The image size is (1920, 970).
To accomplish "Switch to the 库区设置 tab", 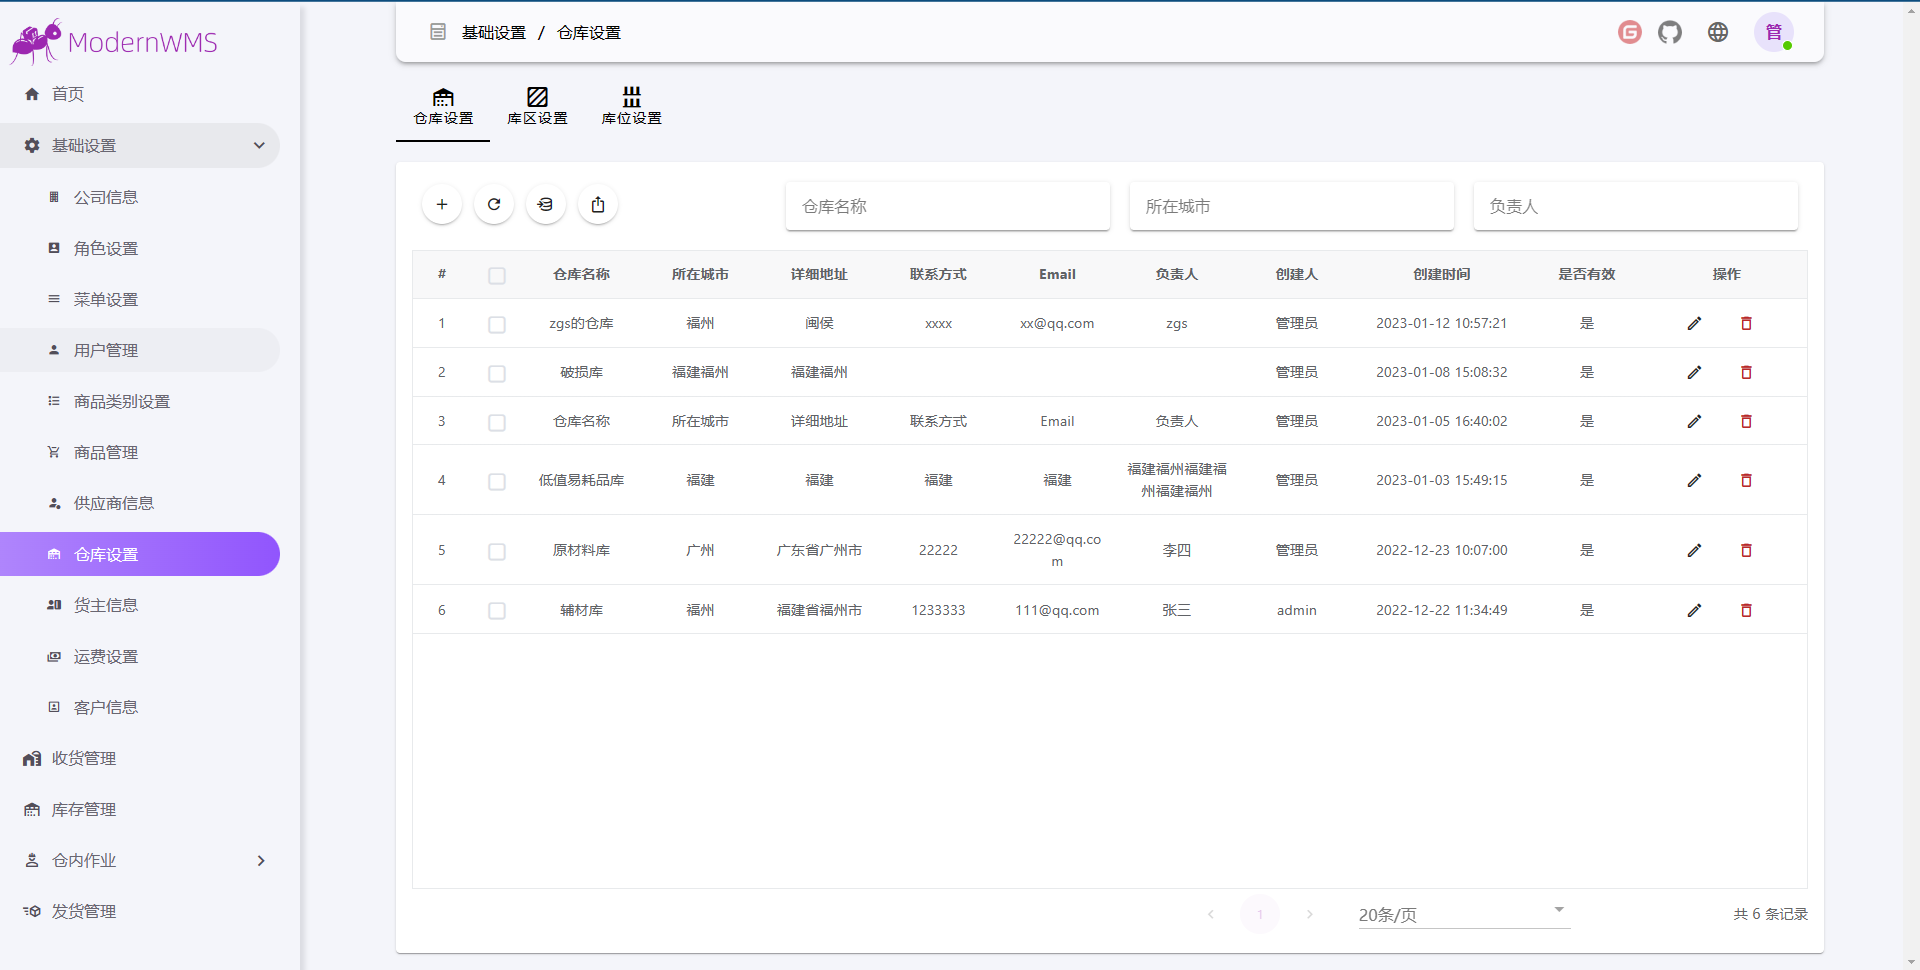I will coord(537,106).
